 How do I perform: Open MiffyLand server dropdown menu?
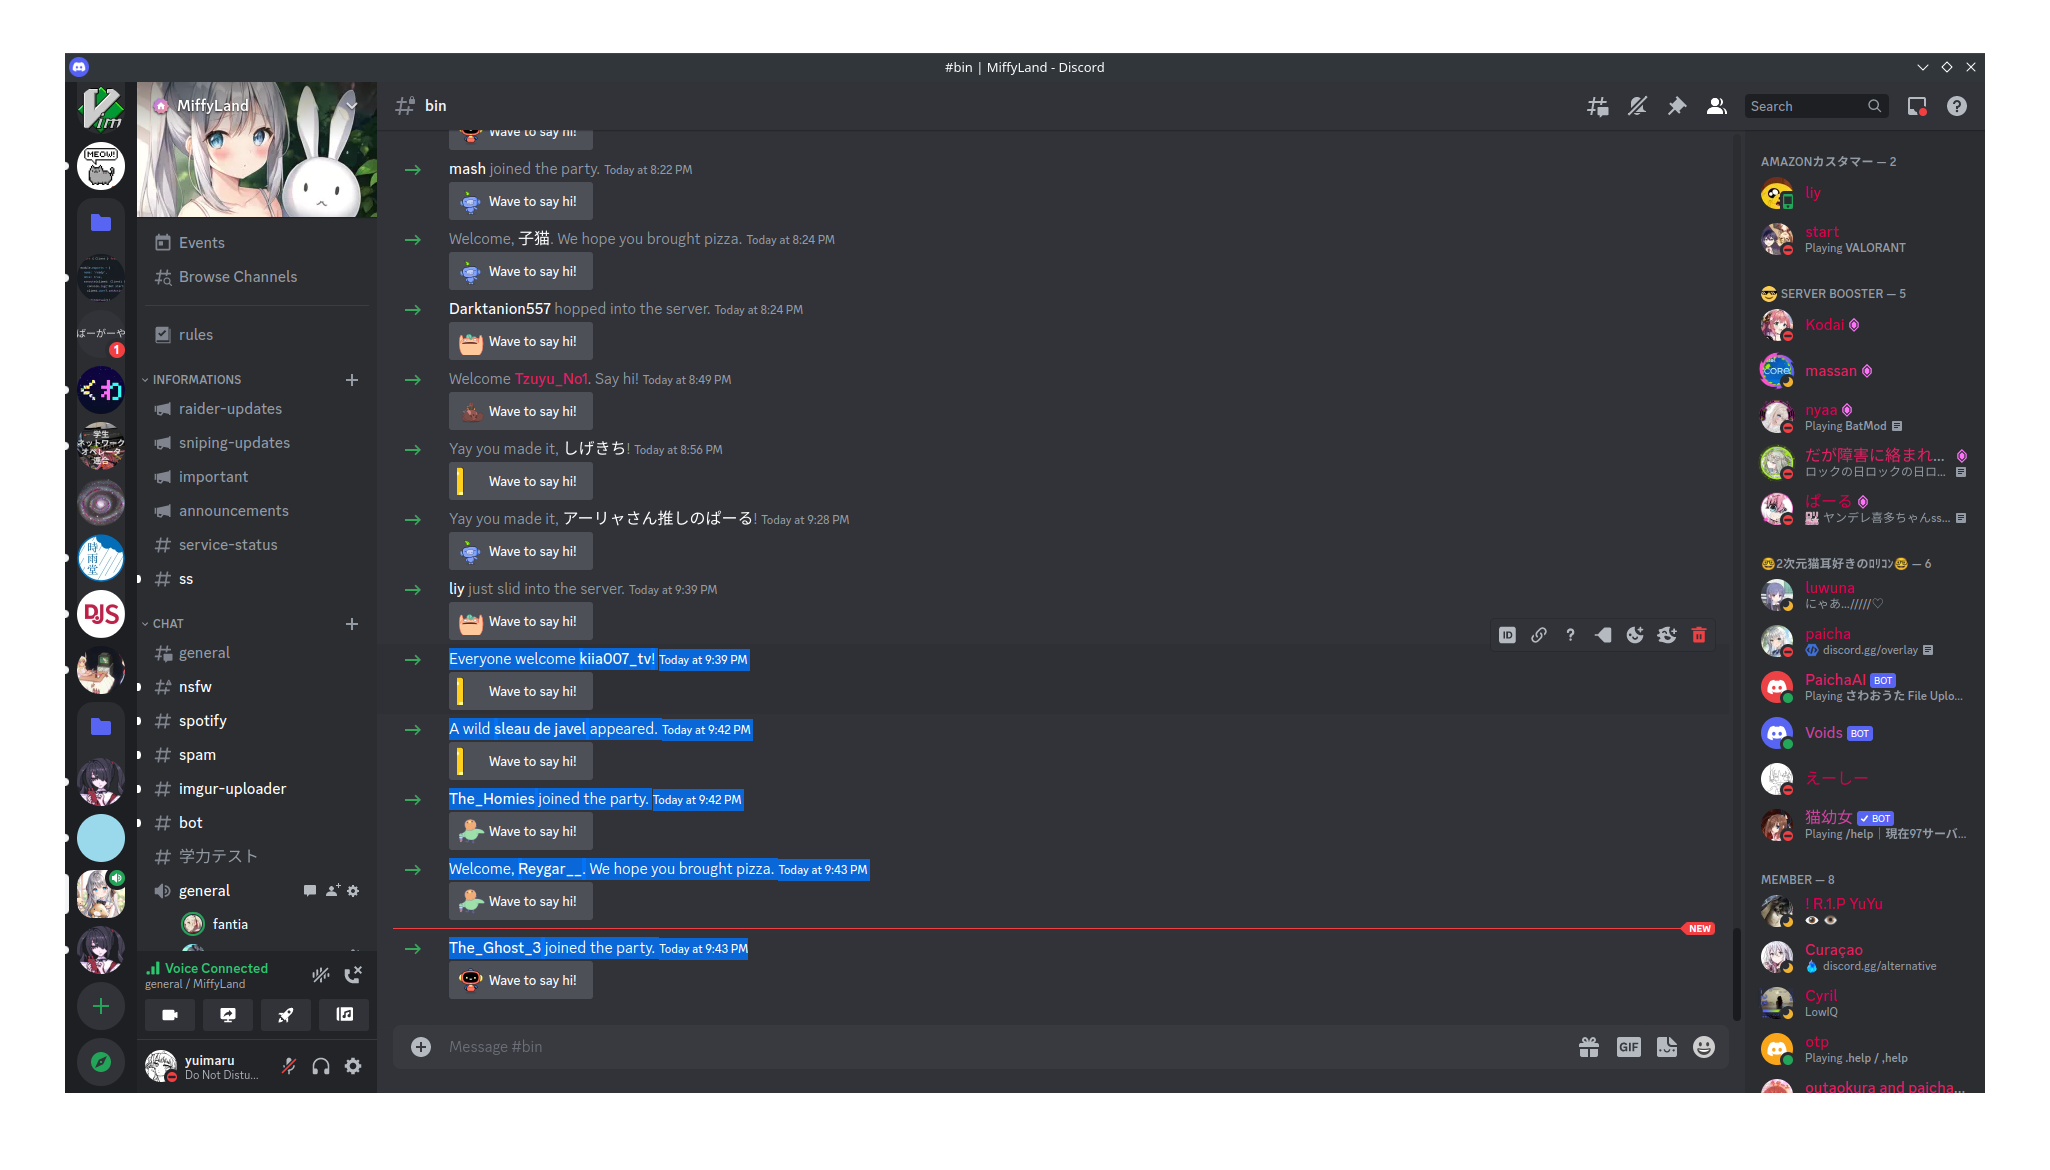pos(352,105)
